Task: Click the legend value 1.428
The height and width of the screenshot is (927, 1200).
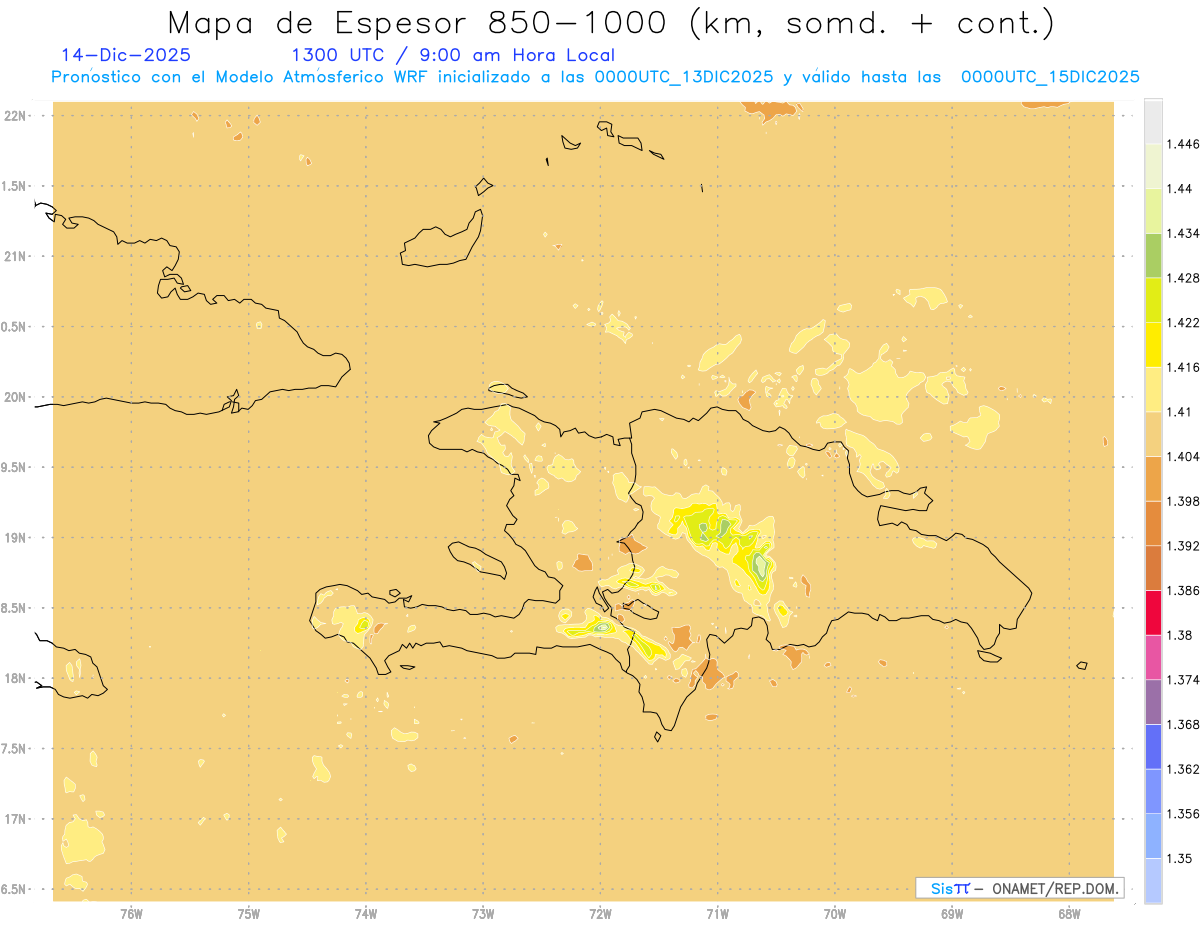Action: 1184,278
